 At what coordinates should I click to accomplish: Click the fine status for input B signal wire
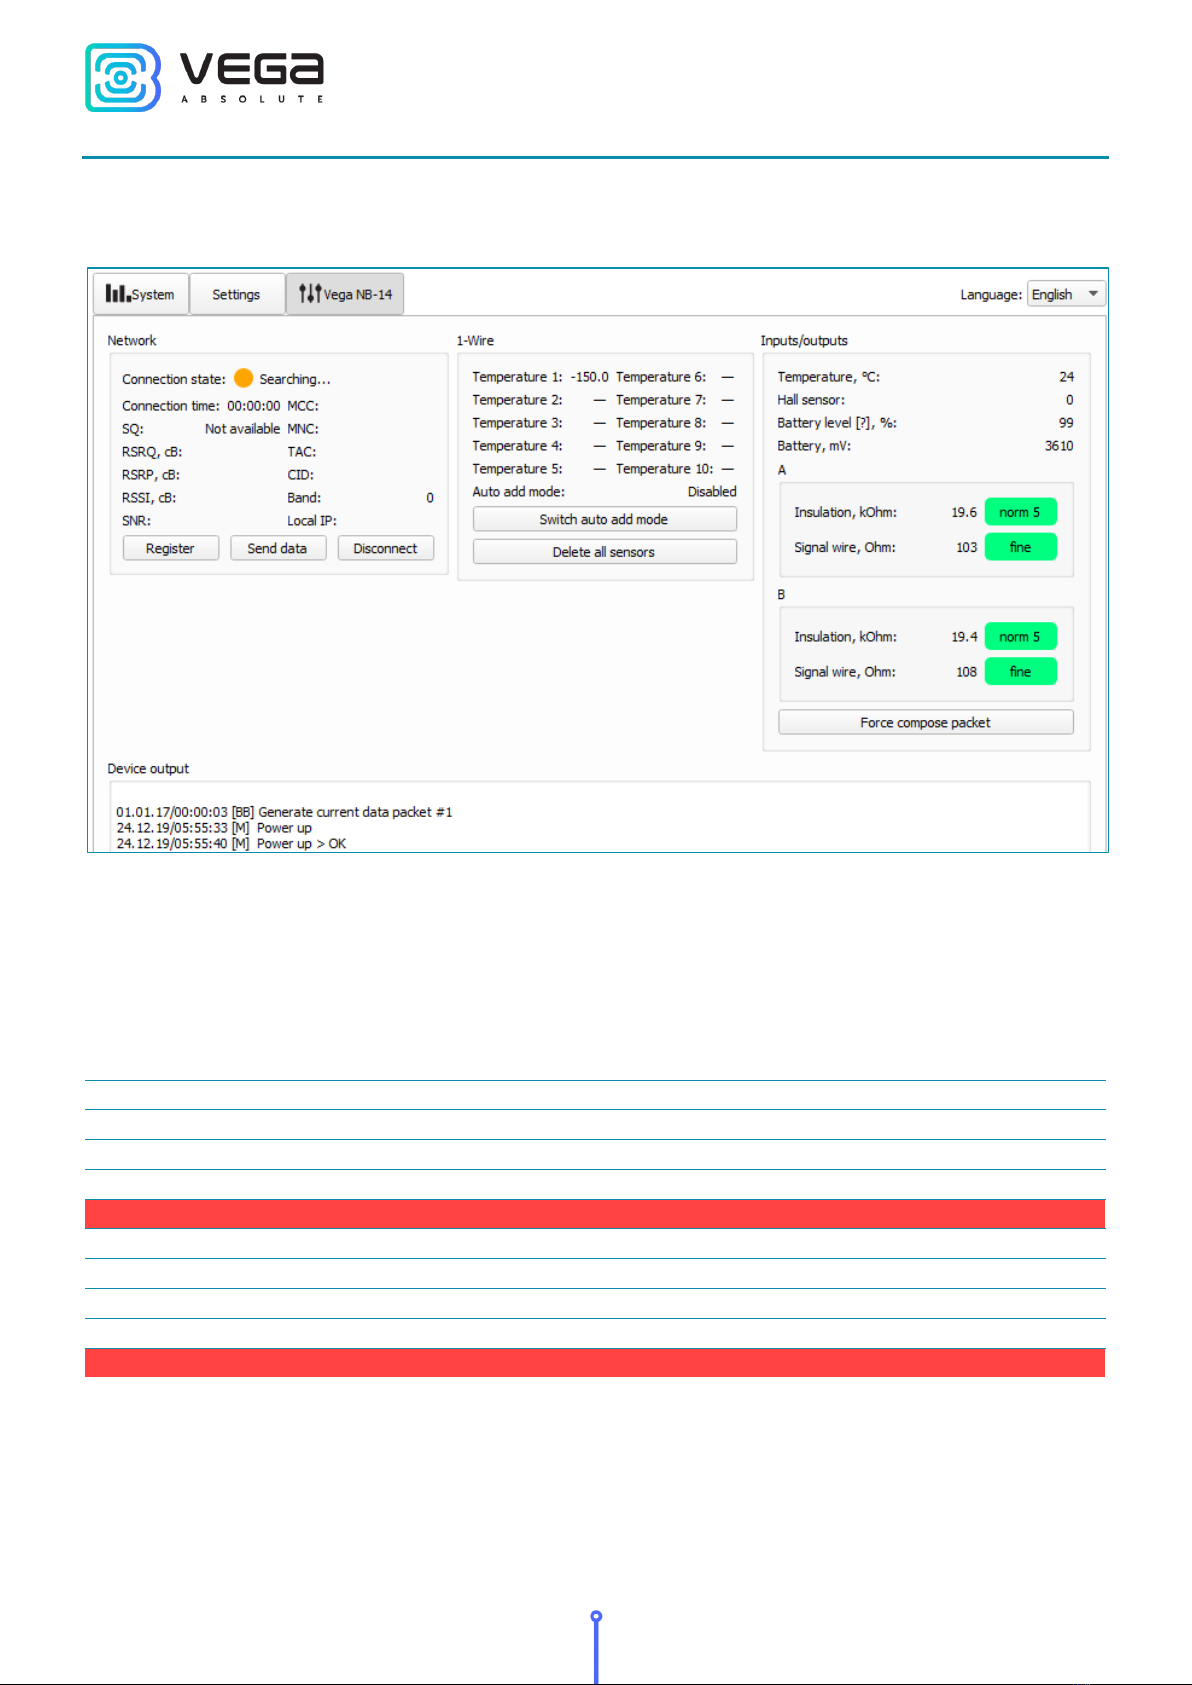[x=1020, y=671]
